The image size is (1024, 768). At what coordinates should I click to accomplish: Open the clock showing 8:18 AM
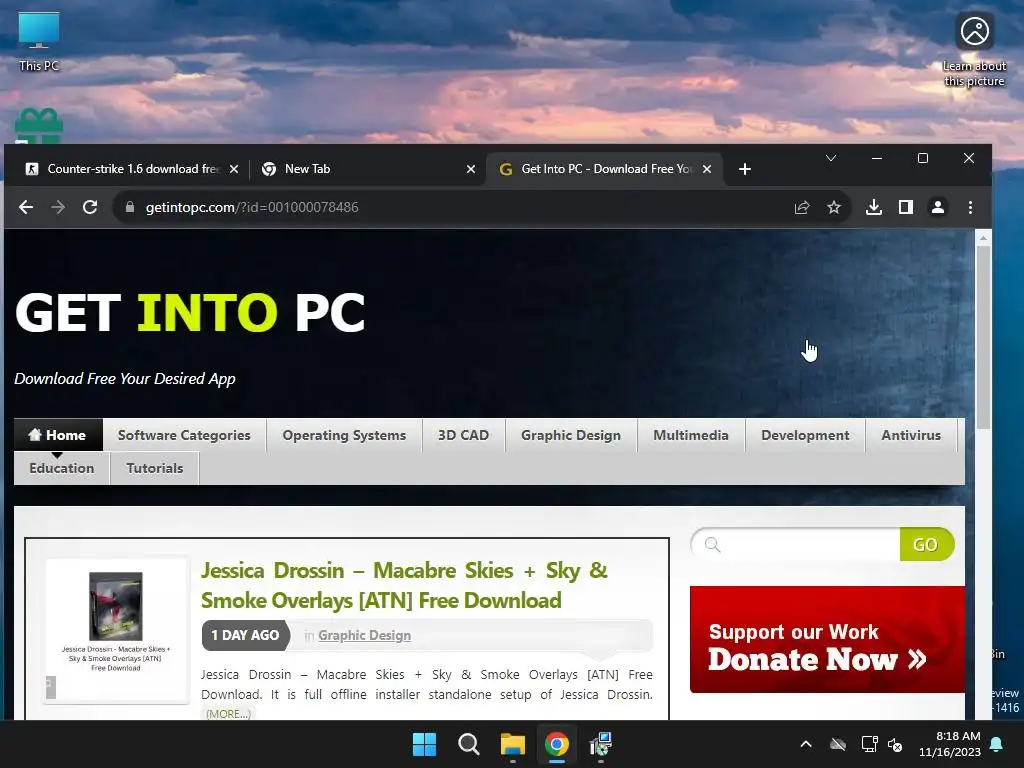[950, 744]
